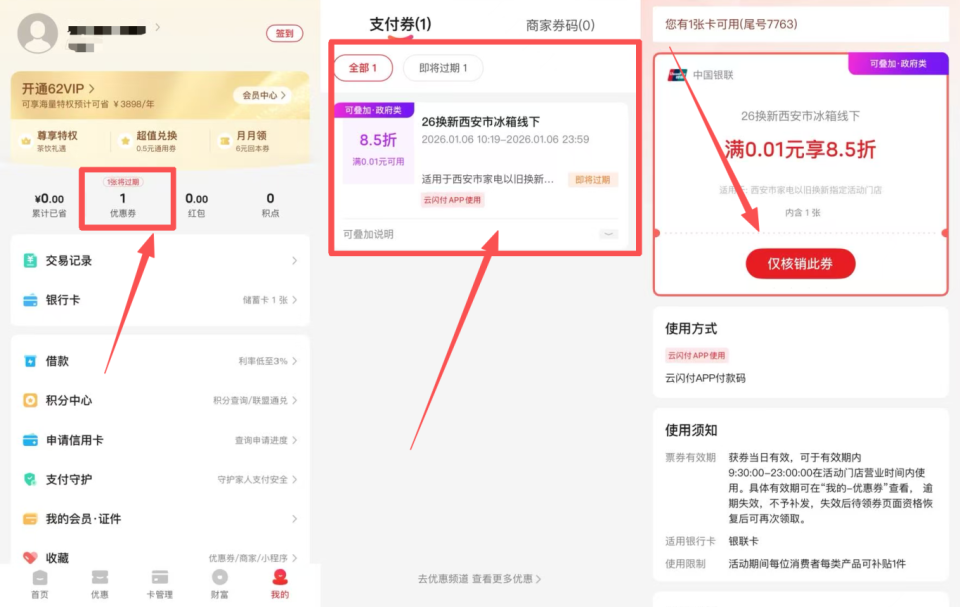Open 交易记录 transaction records via its green icon

pos(28,260)
